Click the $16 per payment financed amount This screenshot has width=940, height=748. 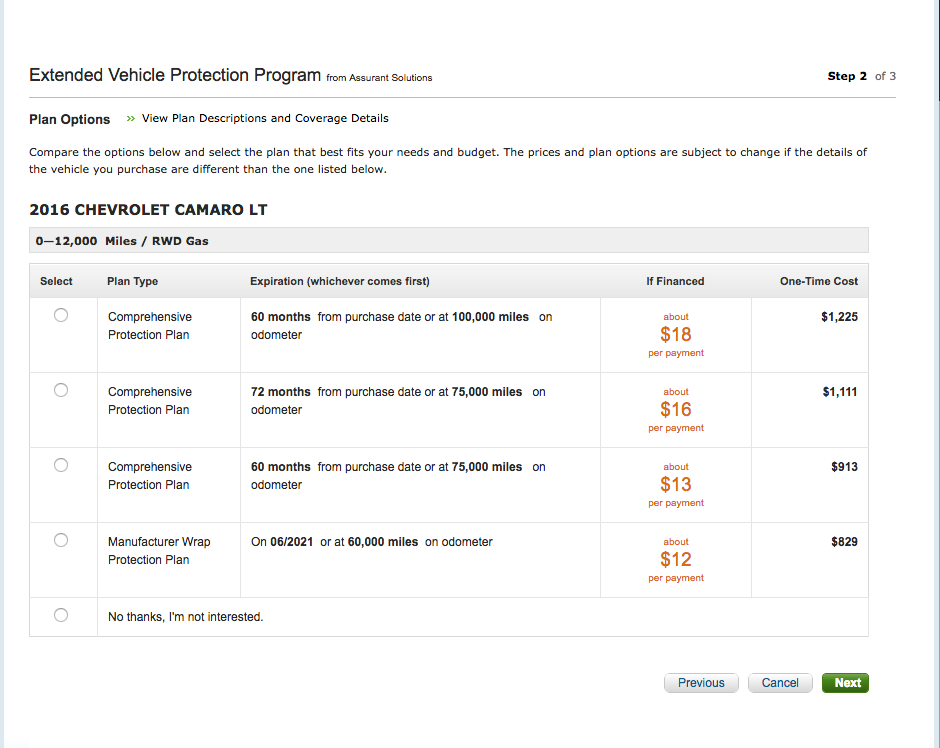coord(676,409)
